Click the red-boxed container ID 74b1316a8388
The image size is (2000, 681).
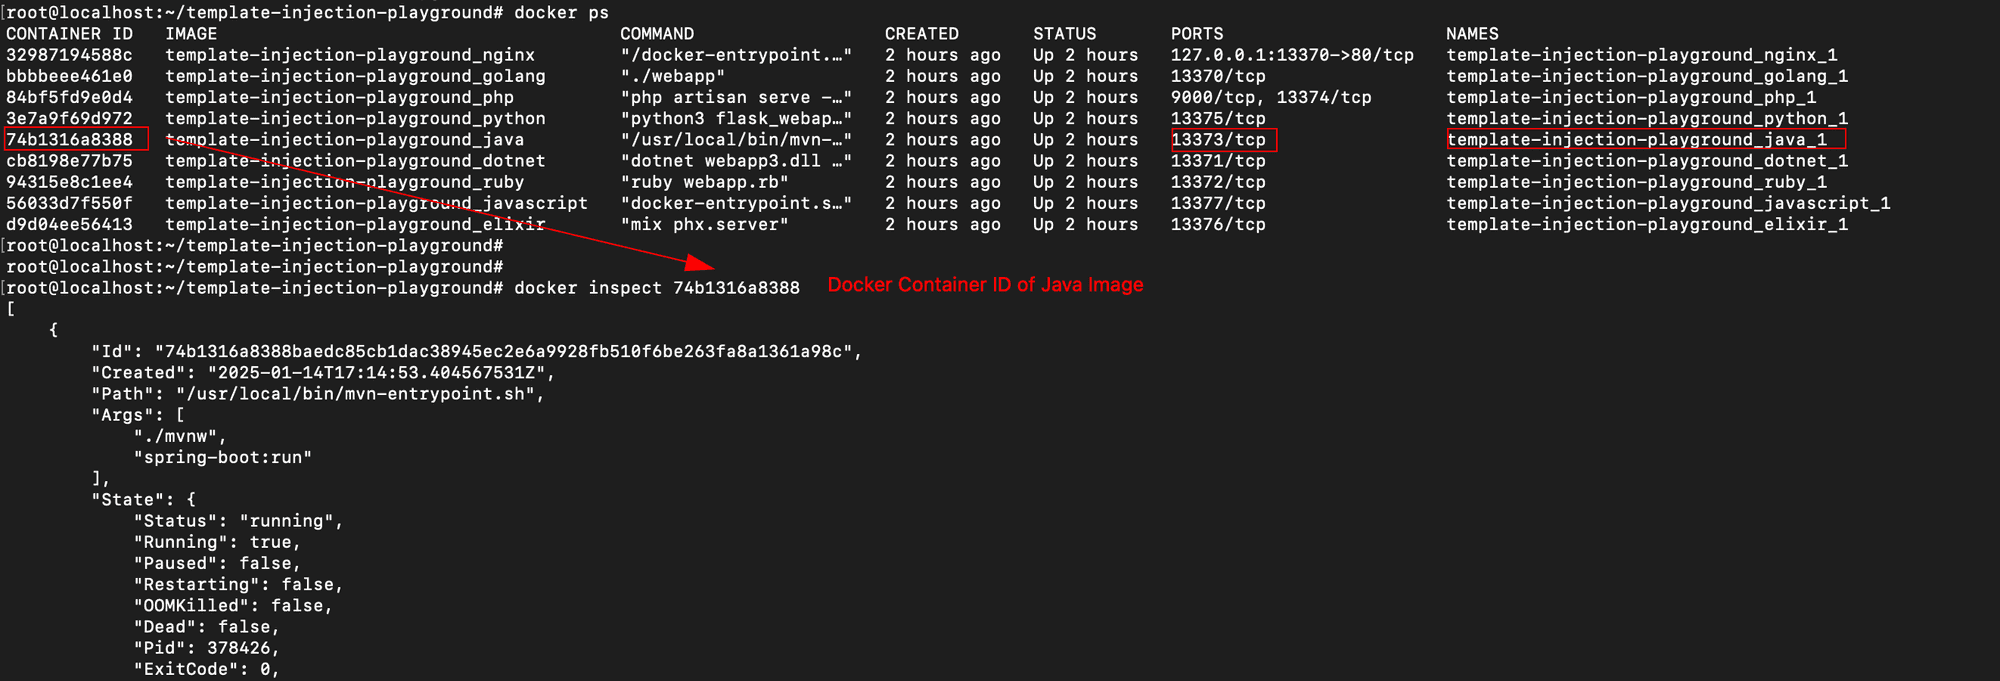70,140
